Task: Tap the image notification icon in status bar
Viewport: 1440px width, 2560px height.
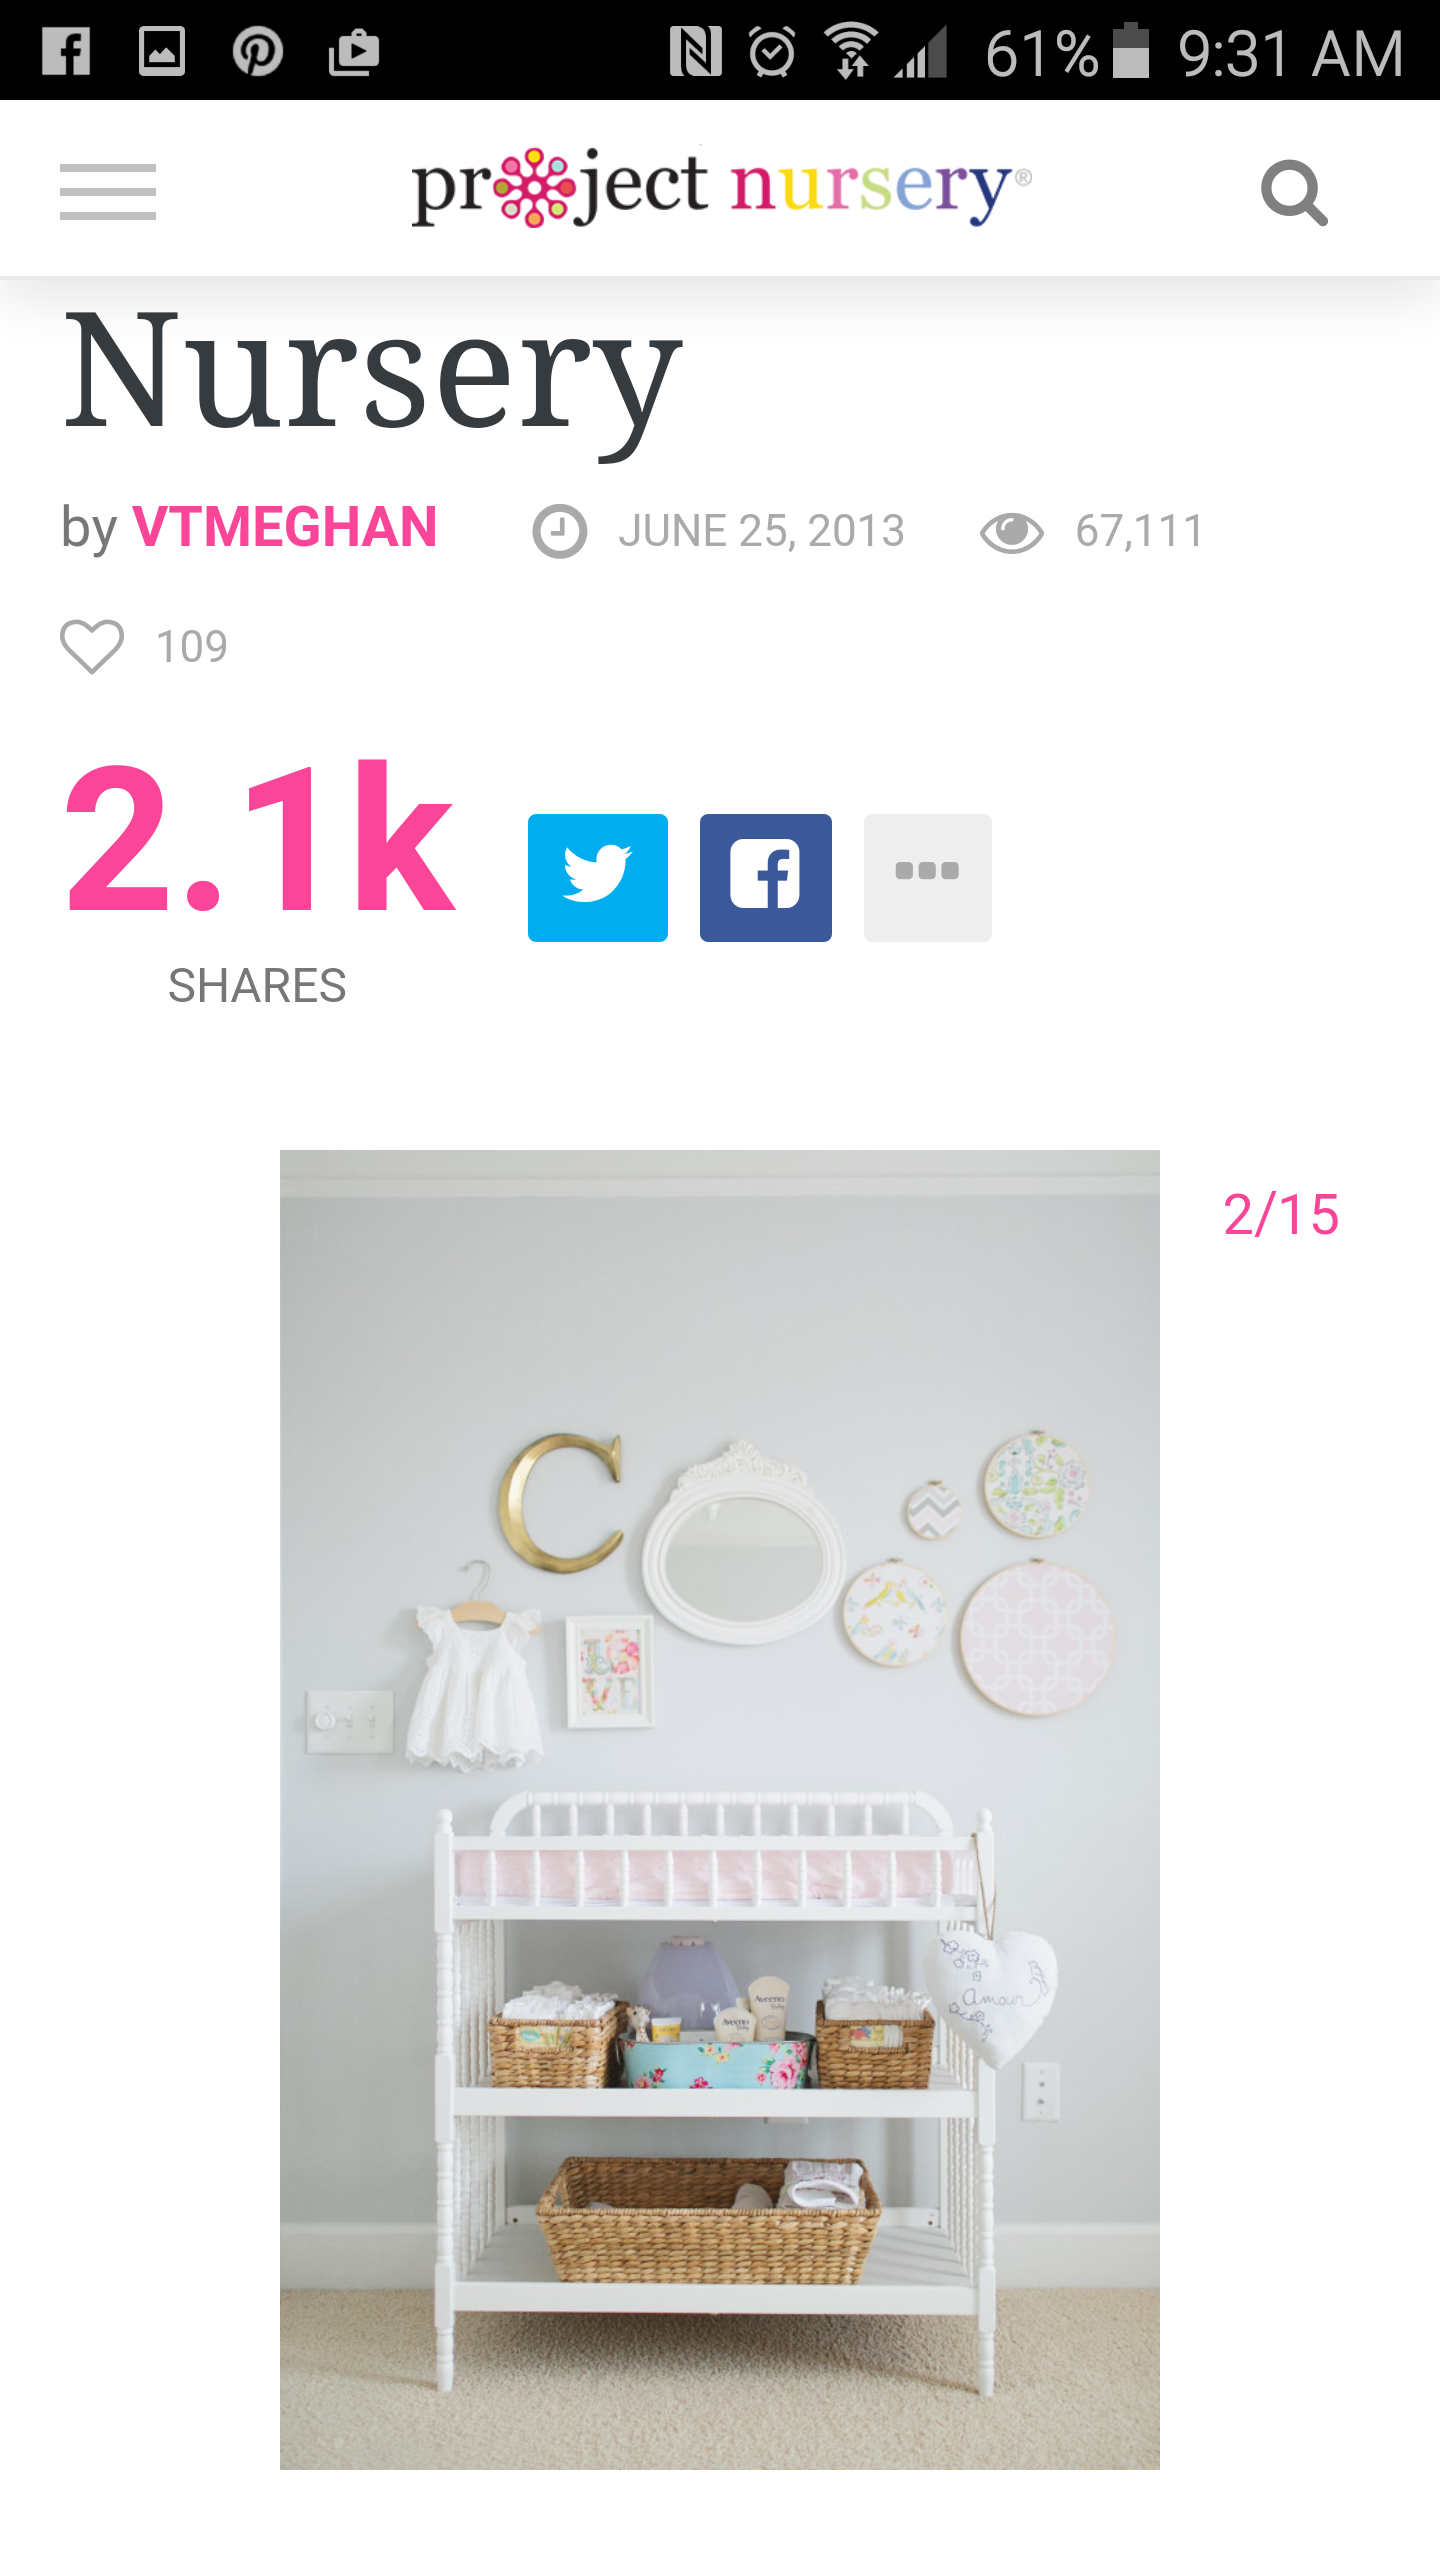Action: tap(162, 51)
